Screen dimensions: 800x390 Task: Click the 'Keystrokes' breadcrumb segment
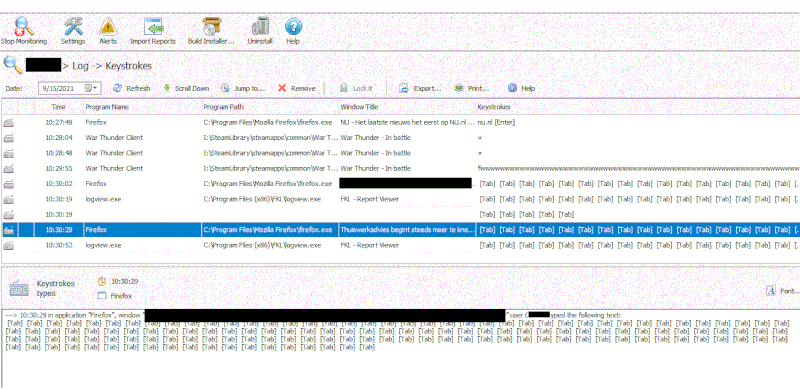(x=128, y=66)
